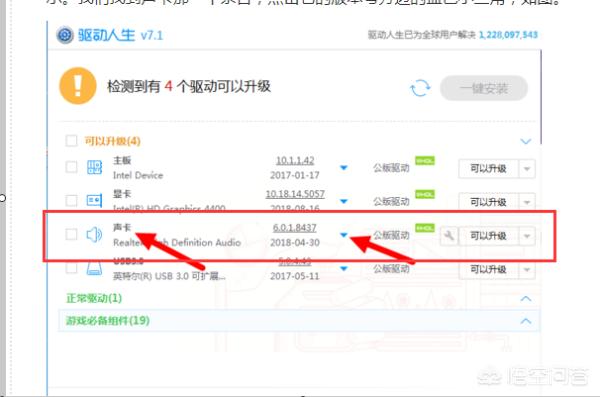Click the wrench repair icon for 声卡
Viewport: 600px width, 397px height.
point(449,235)
